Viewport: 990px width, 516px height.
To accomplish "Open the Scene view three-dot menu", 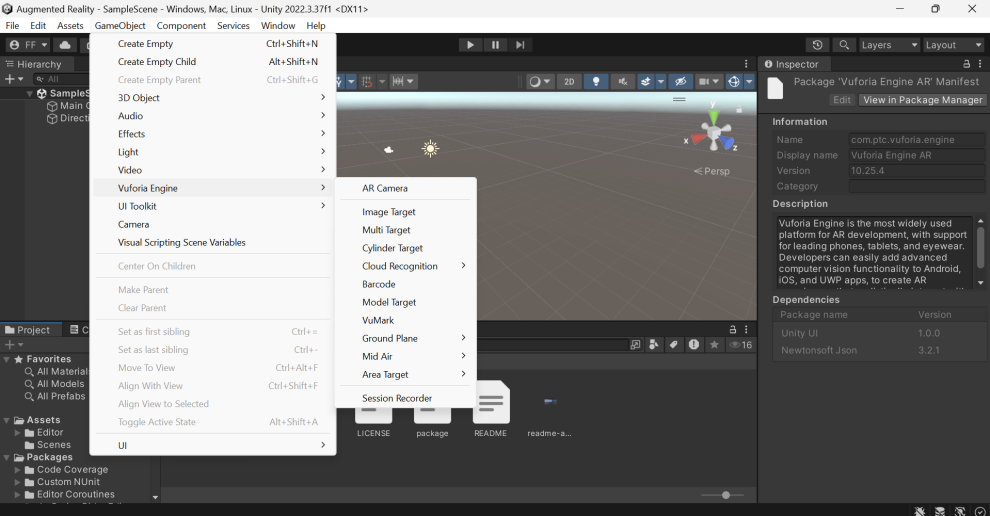I will coord(746,64).
